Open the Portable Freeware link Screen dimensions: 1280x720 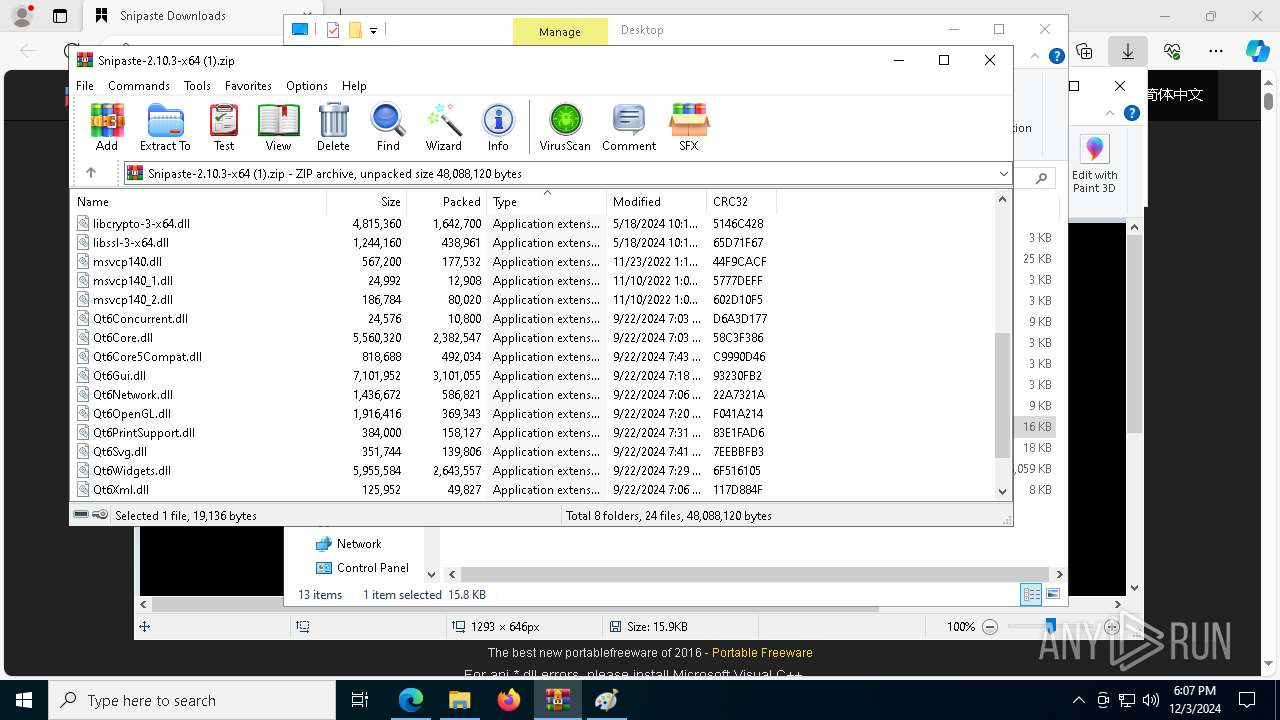coord(762,653)
